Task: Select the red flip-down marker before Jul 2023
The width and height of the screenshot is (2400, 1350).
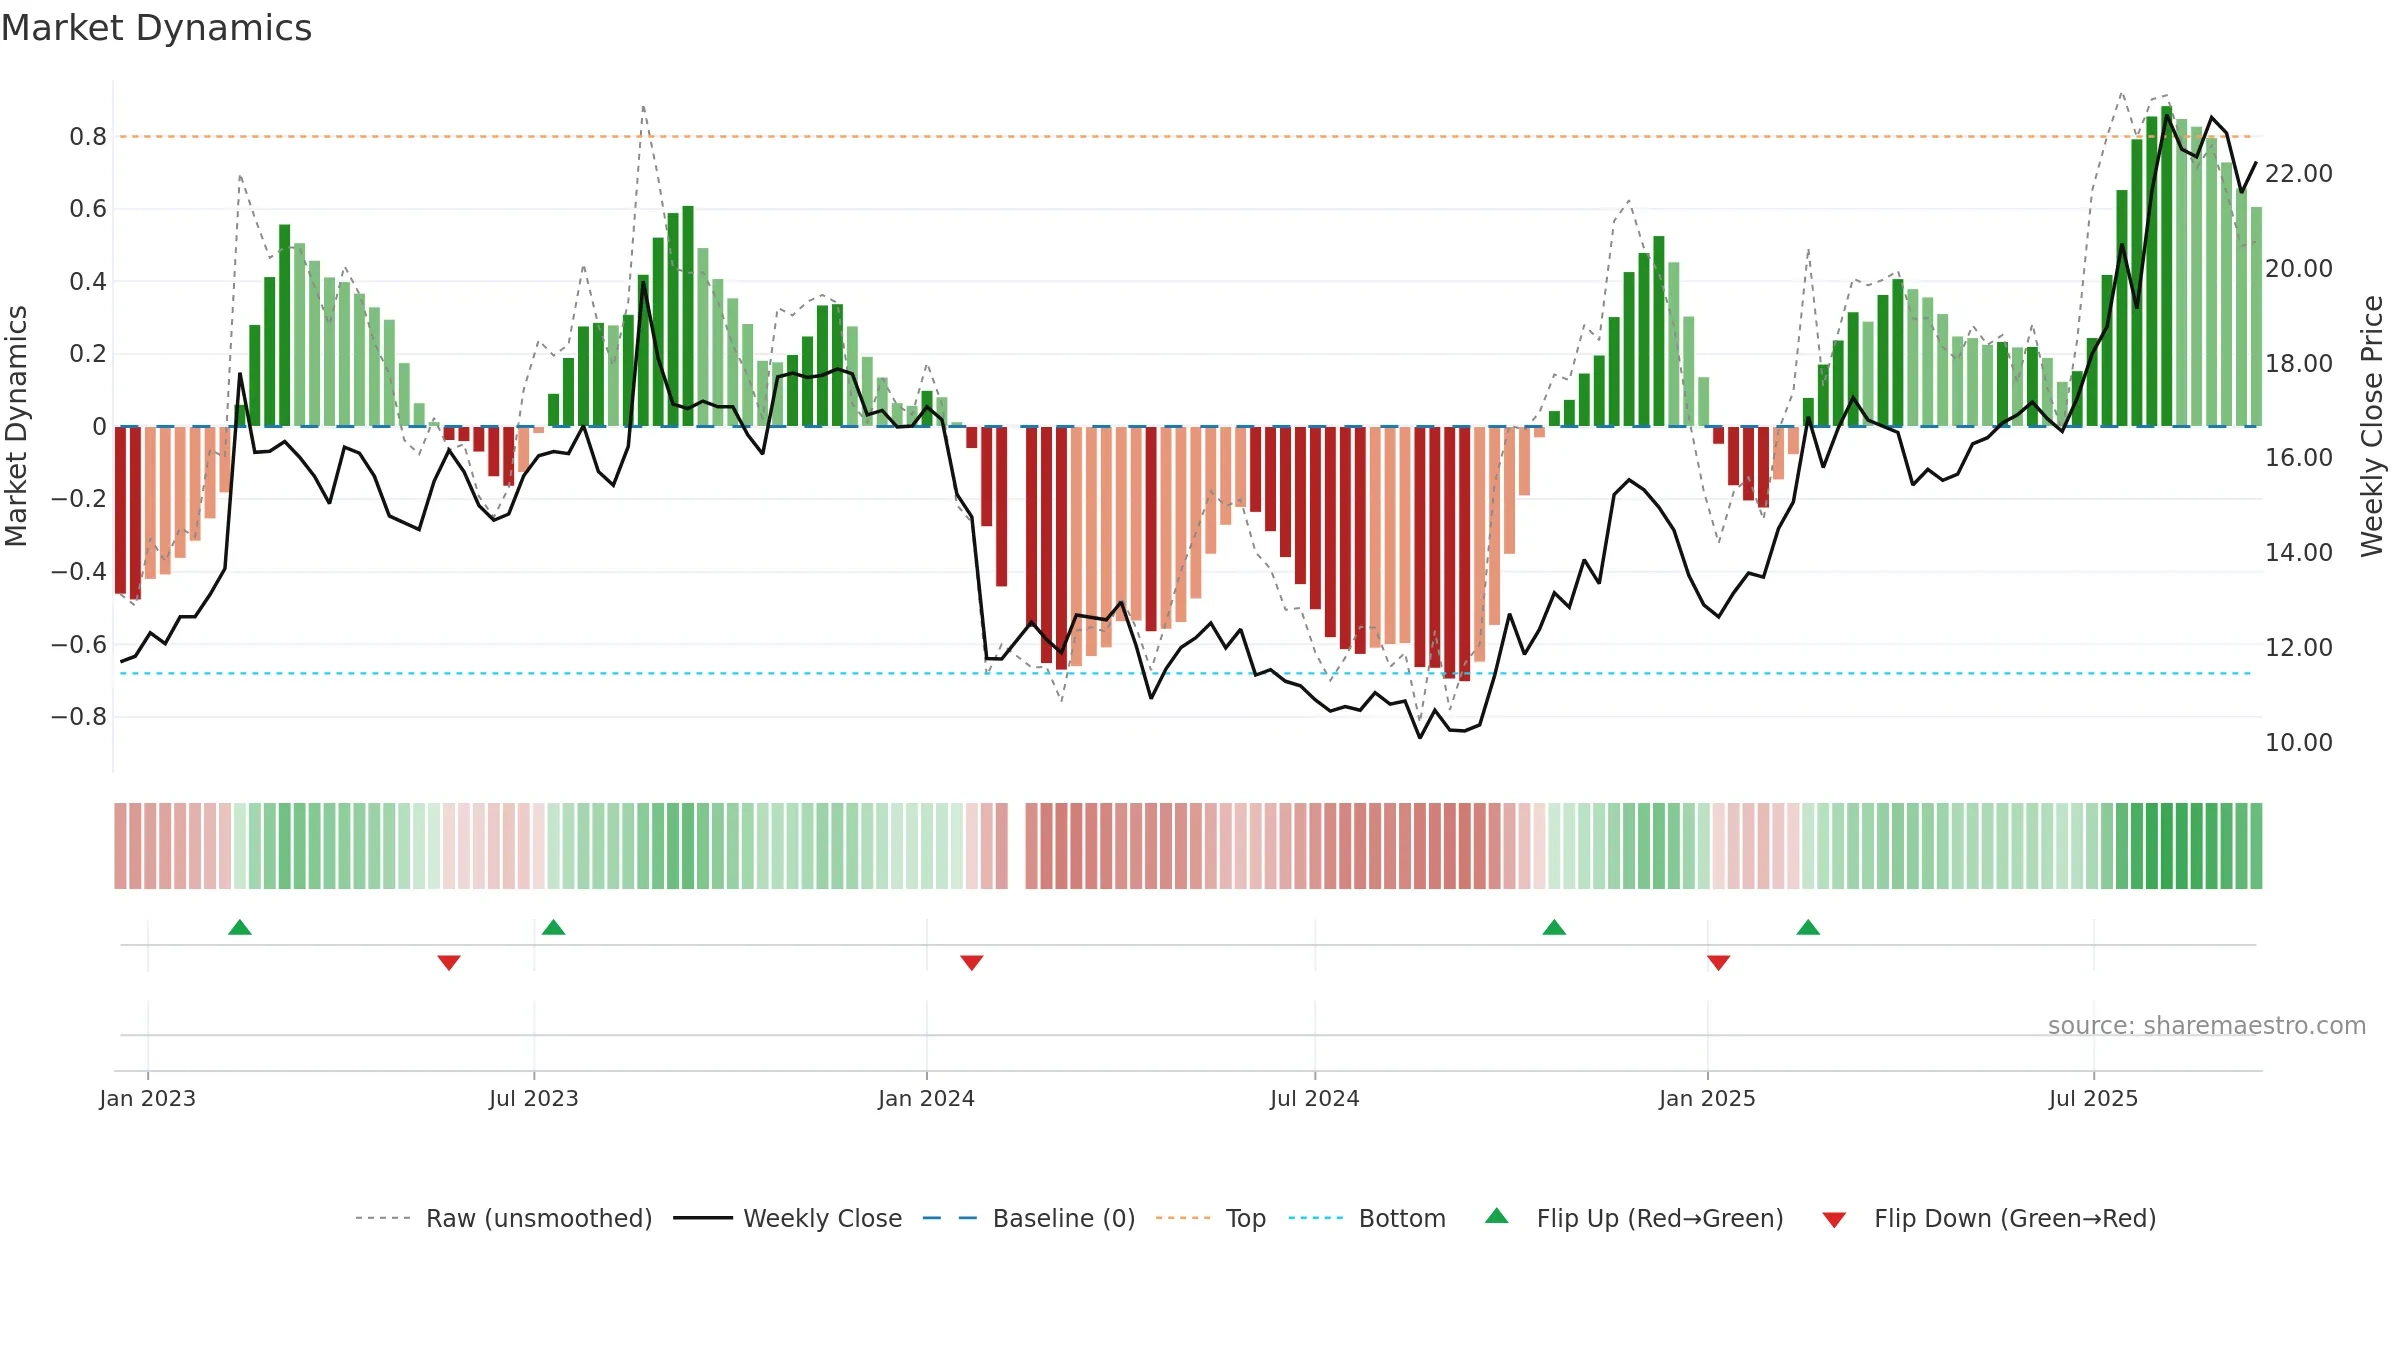Action: [449, 963]
